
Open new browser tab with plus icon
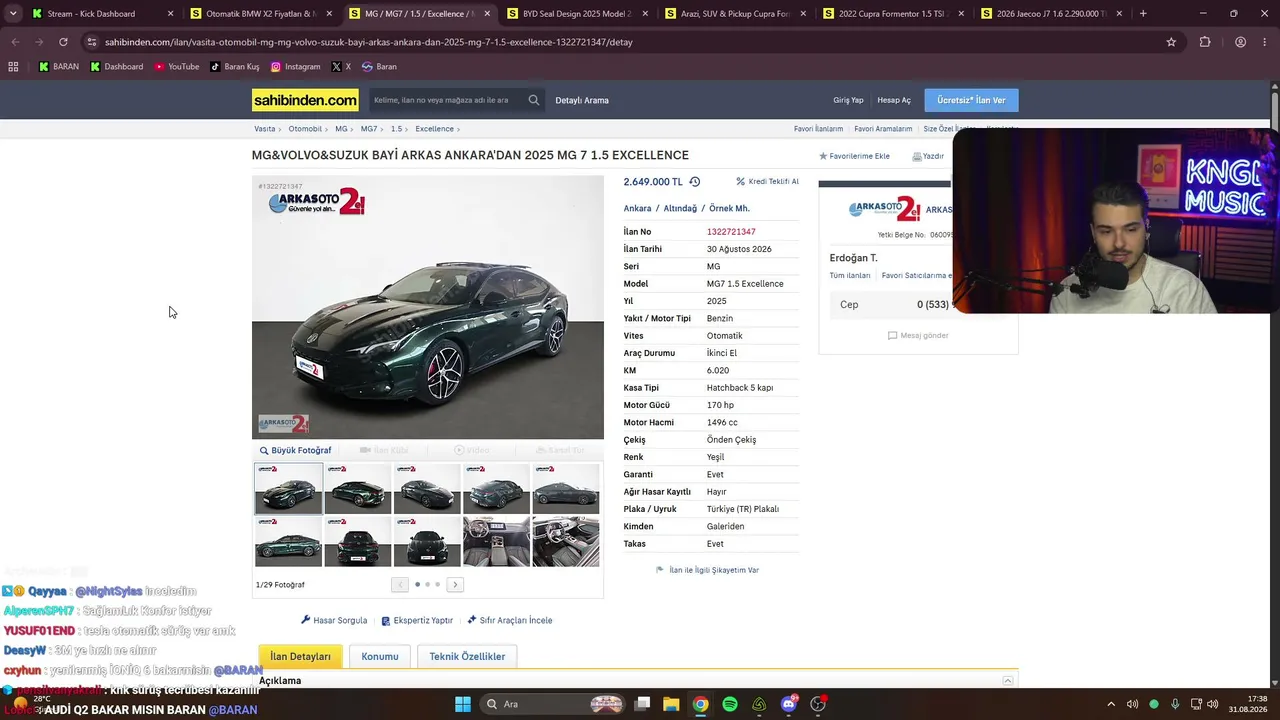(1143, 14)
